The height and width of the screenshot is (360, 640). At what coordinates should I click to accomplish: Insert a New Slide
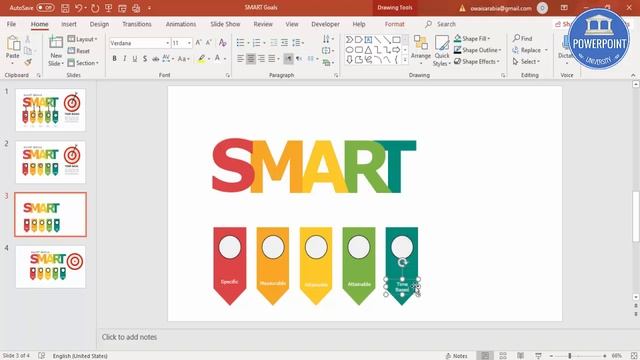(x=56, y=51)
